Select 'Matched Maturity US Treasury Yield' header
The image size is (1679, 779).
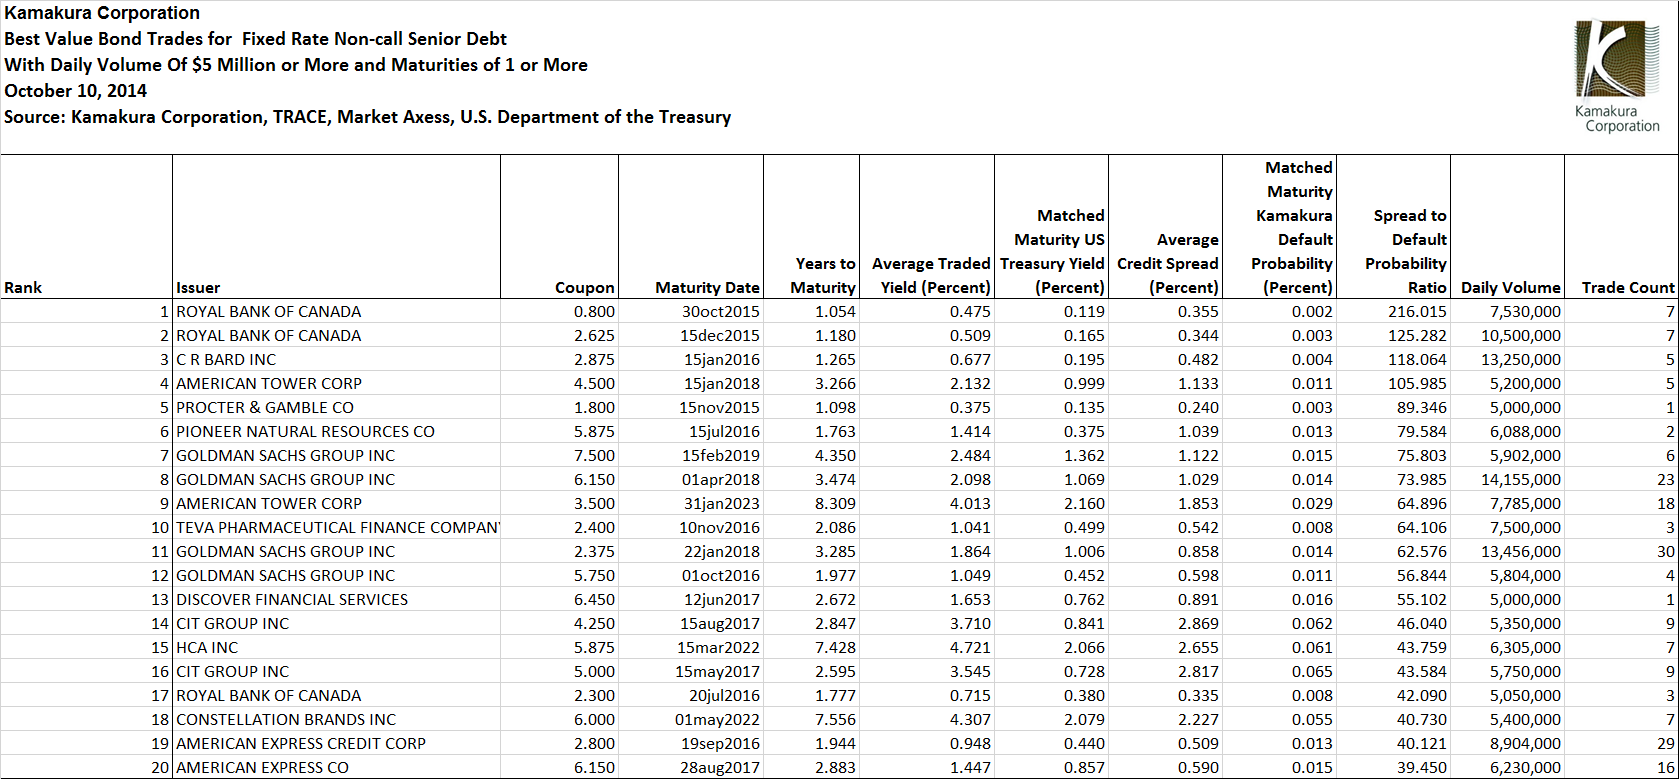pyautogui.click(x=1052, y=252)
